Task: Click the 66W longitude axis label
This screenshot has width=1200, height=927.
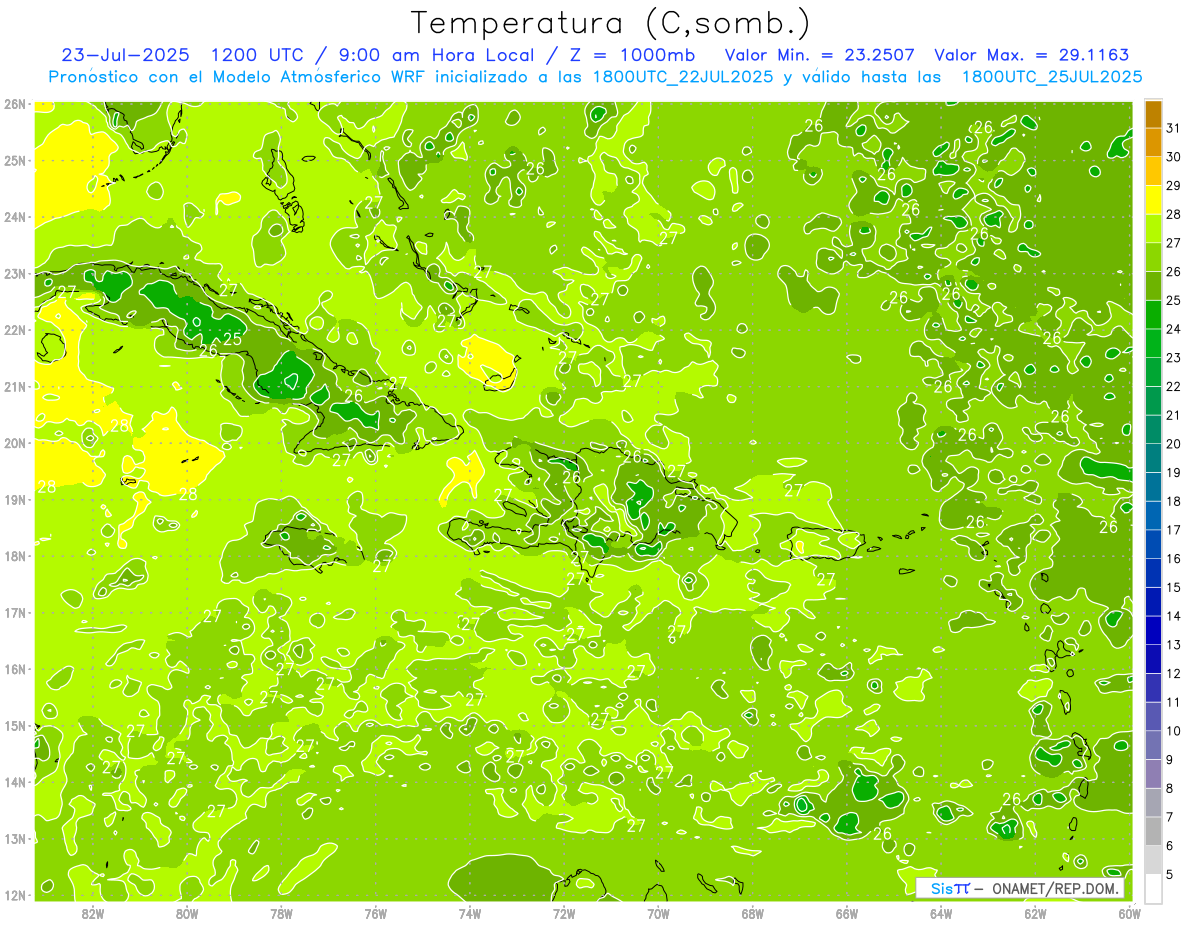Action: coord(847,913)
